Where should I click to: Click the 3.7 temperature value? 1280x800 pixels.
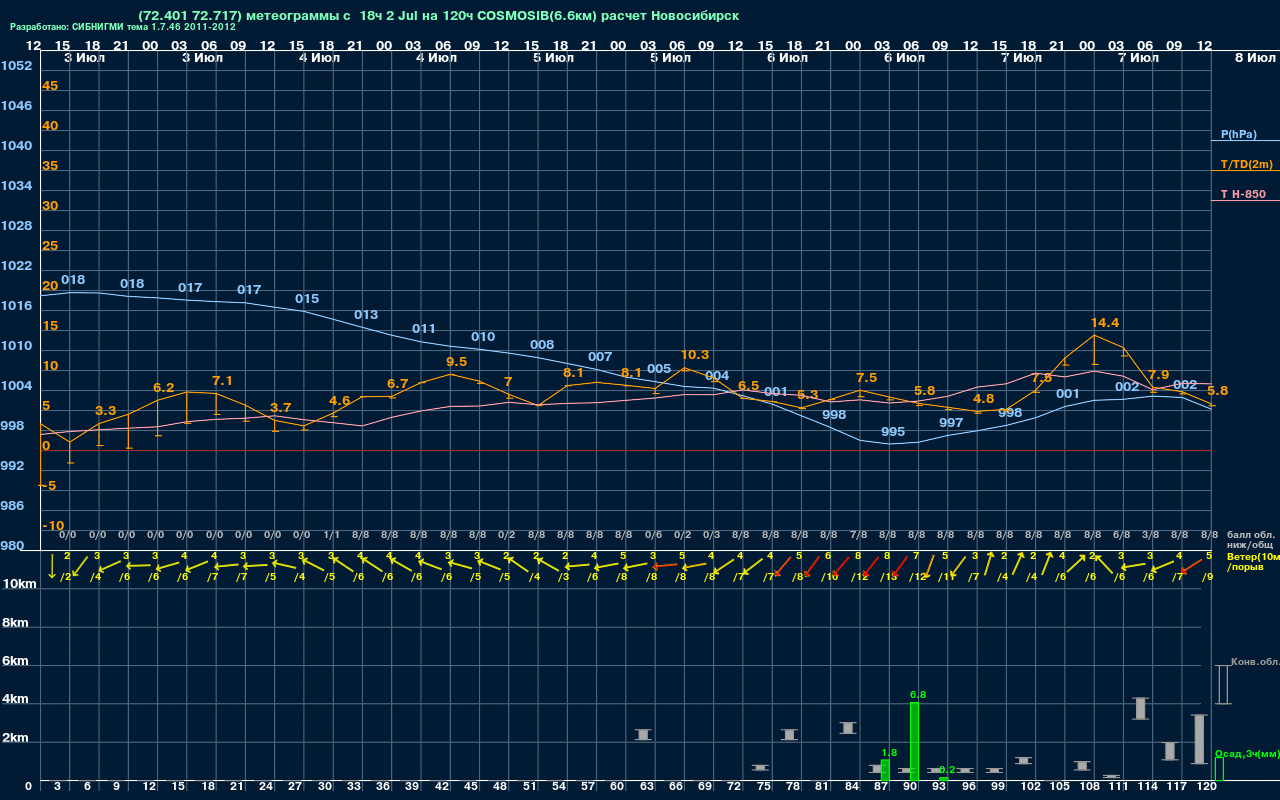(281, 408)
